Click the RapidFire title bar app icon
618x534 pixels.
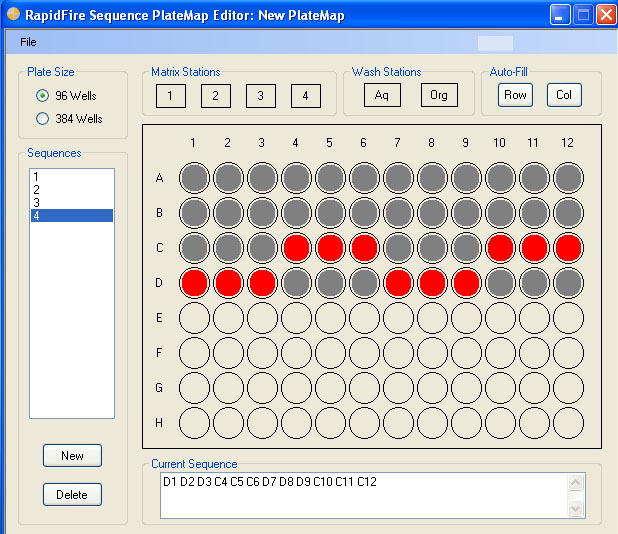(13, 14)
